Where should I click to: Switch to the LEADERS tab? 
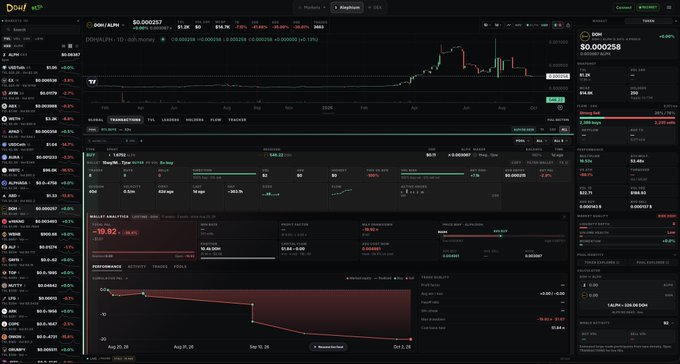tap(170, 120)
